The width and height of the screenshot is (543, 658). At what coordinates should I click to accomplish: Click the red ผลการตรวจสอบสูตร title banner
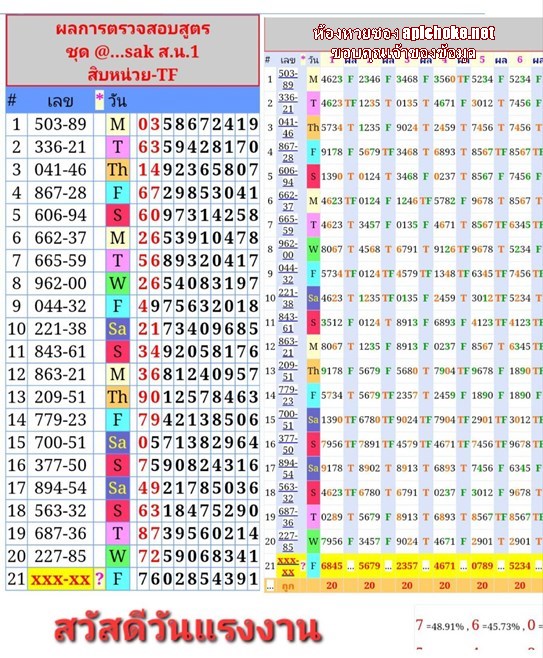133,51
